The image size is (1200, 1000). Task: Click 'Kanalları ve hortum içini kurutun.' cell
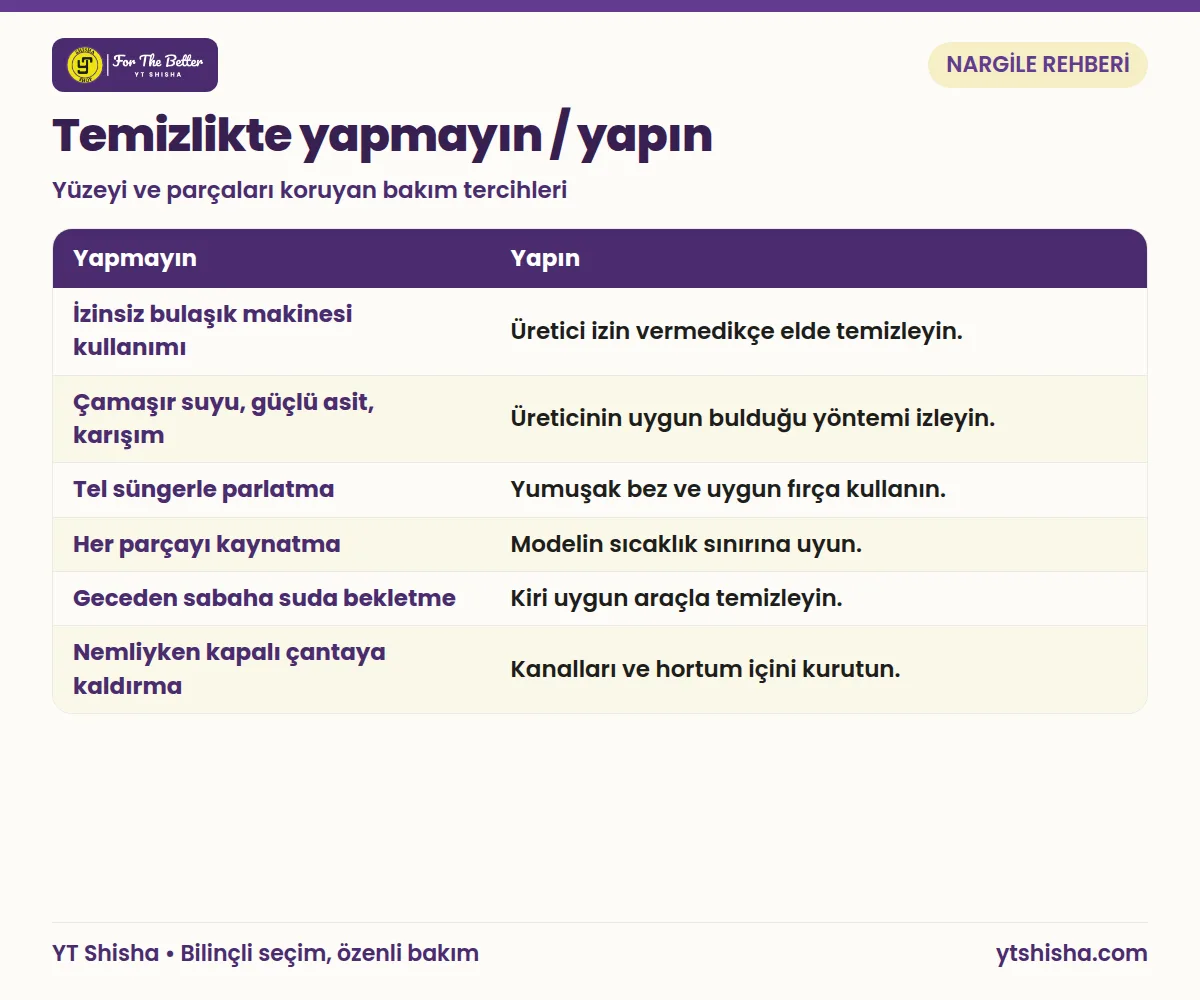pos(819,669)
